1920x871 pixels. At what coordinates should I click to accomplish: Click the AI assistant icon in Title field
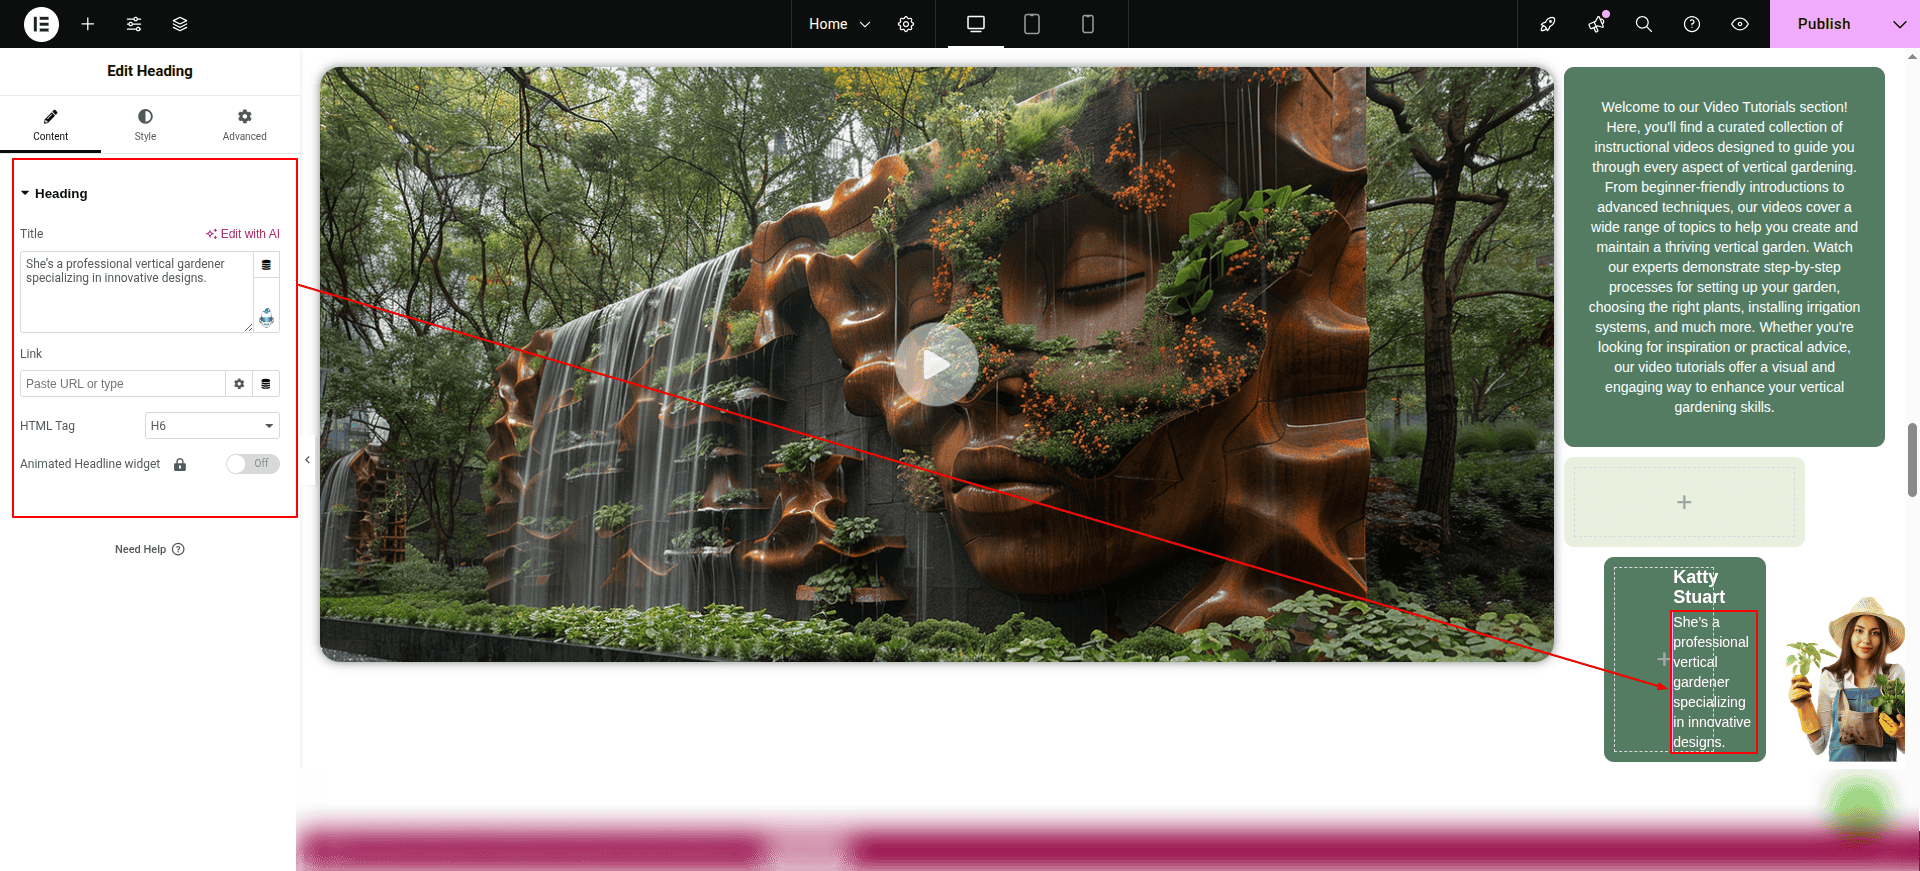(266, 318)
